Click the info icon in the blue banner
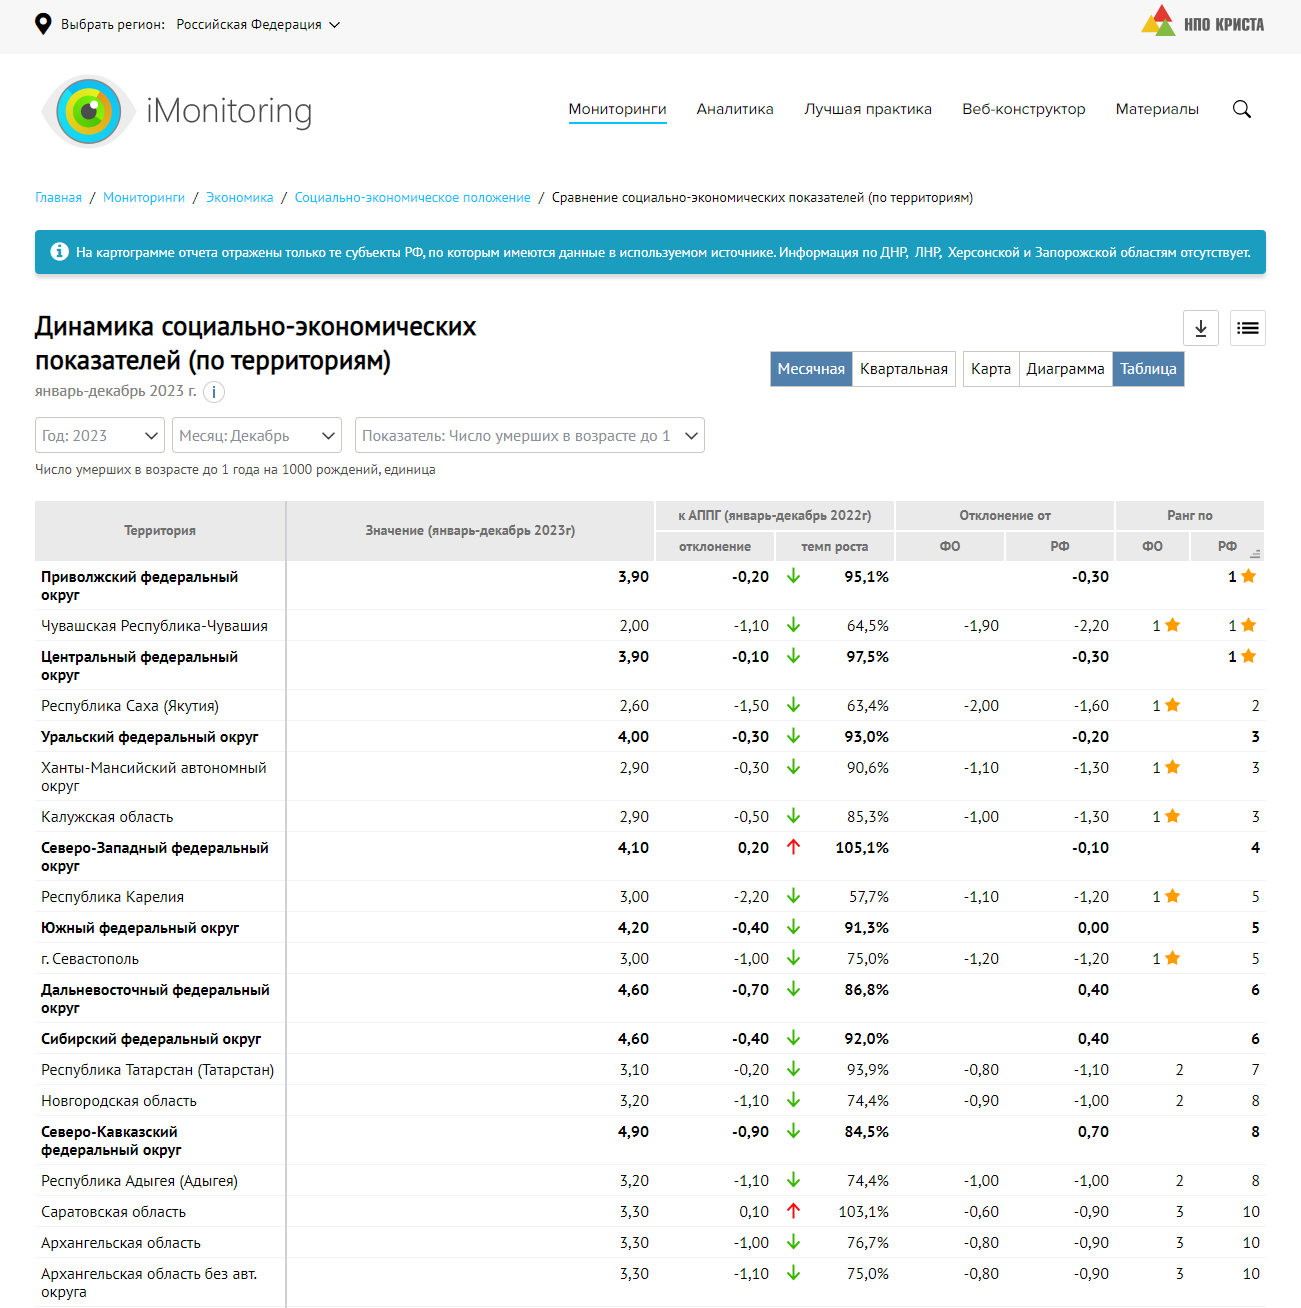This screenshot has width=1301, height=1308. (x=59, y=252)
